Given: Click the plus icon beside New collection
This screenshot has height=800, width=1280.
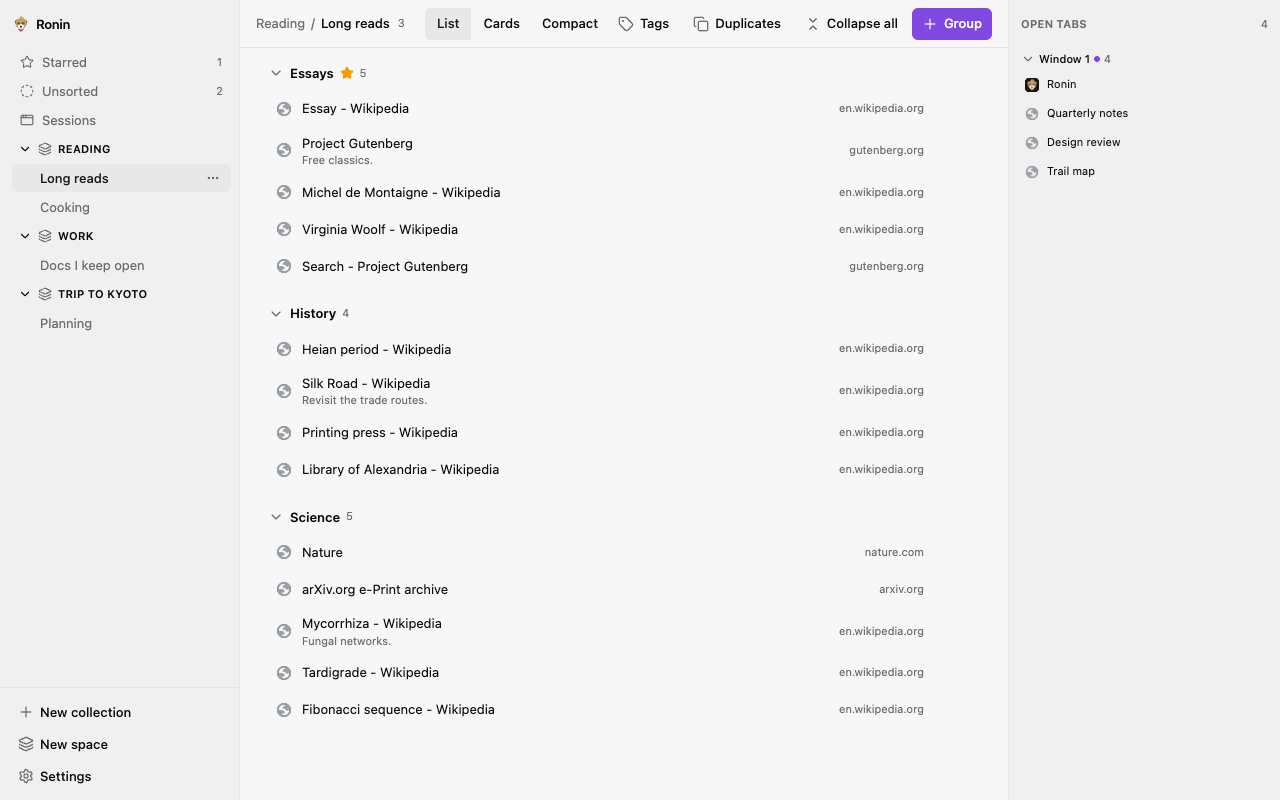Looking at the screenshot, I should tap(26, 712).
